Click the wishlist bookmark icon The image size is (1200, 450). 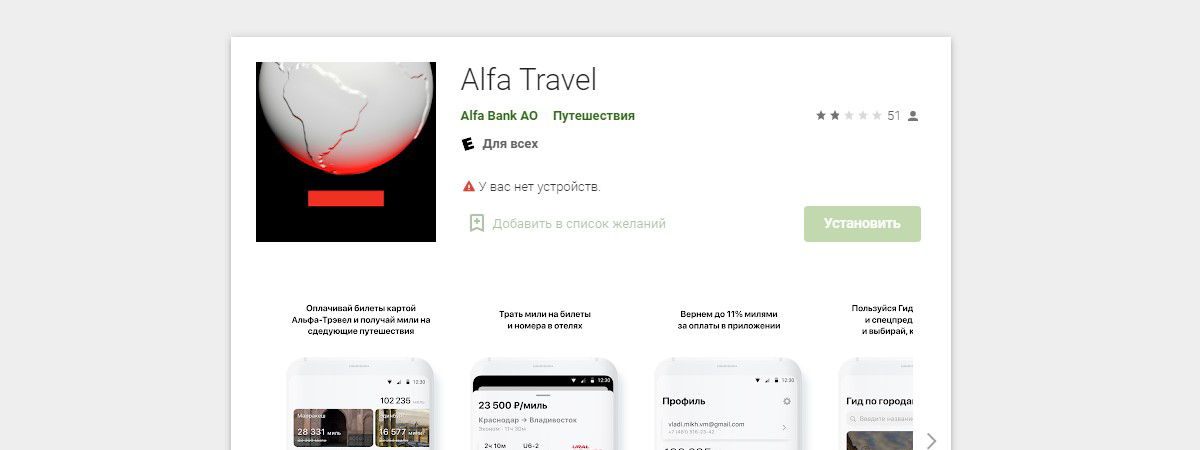[x=477, y=223]
